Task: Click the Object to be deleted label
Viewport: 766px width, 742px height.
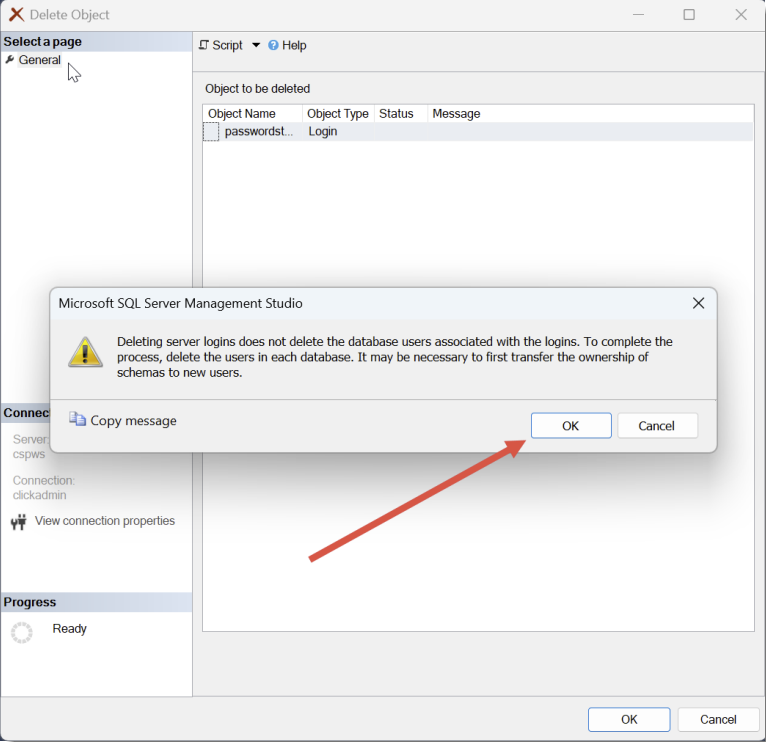Action: point(257,88)
